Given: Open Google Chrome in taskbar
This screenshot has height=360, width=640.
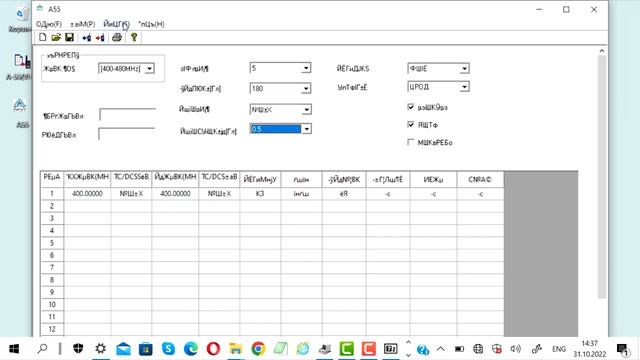Looking at the screenshot, I should [258, 349].
